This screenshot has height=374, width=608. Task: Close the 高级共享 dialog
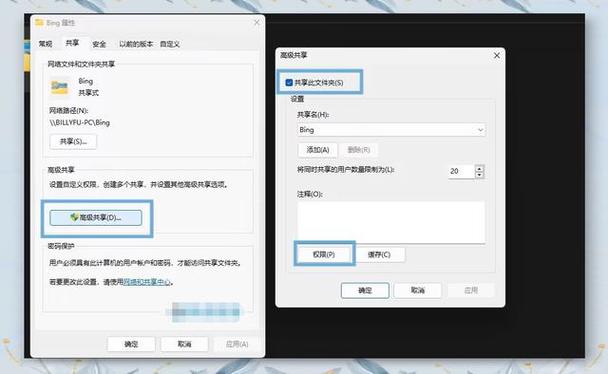tap(497, 55)
